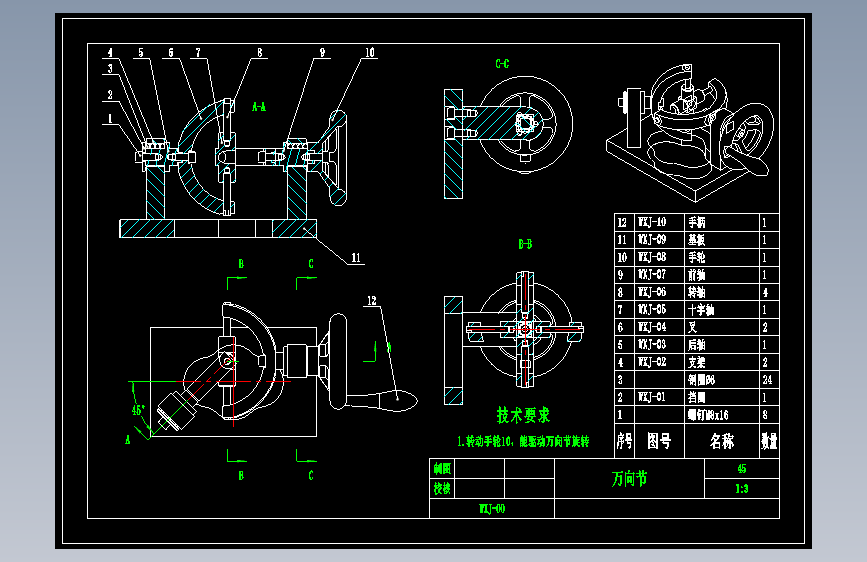Viewport: 867px width, 562px height.
Task: Click part name 挡圈 in parts list
Action: click(697, 397)
